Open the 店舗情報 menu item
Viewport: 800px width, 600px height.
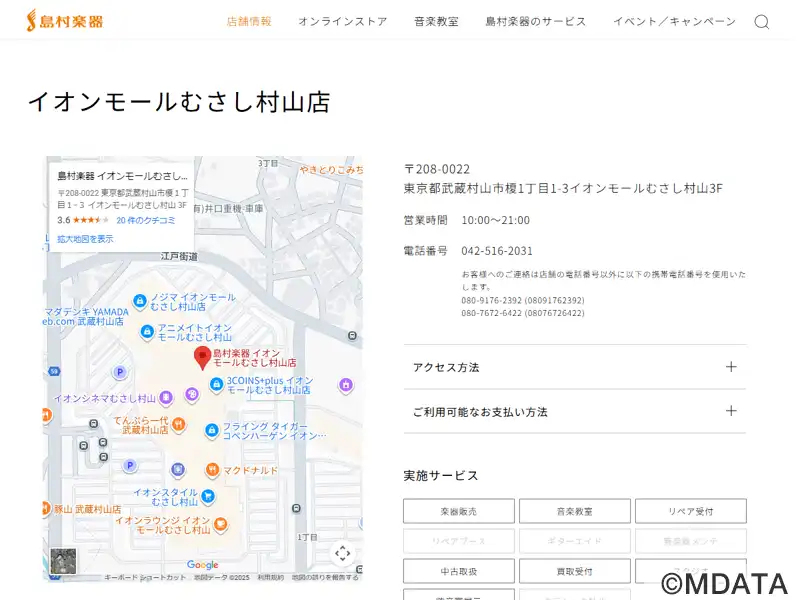click(249, 22)
